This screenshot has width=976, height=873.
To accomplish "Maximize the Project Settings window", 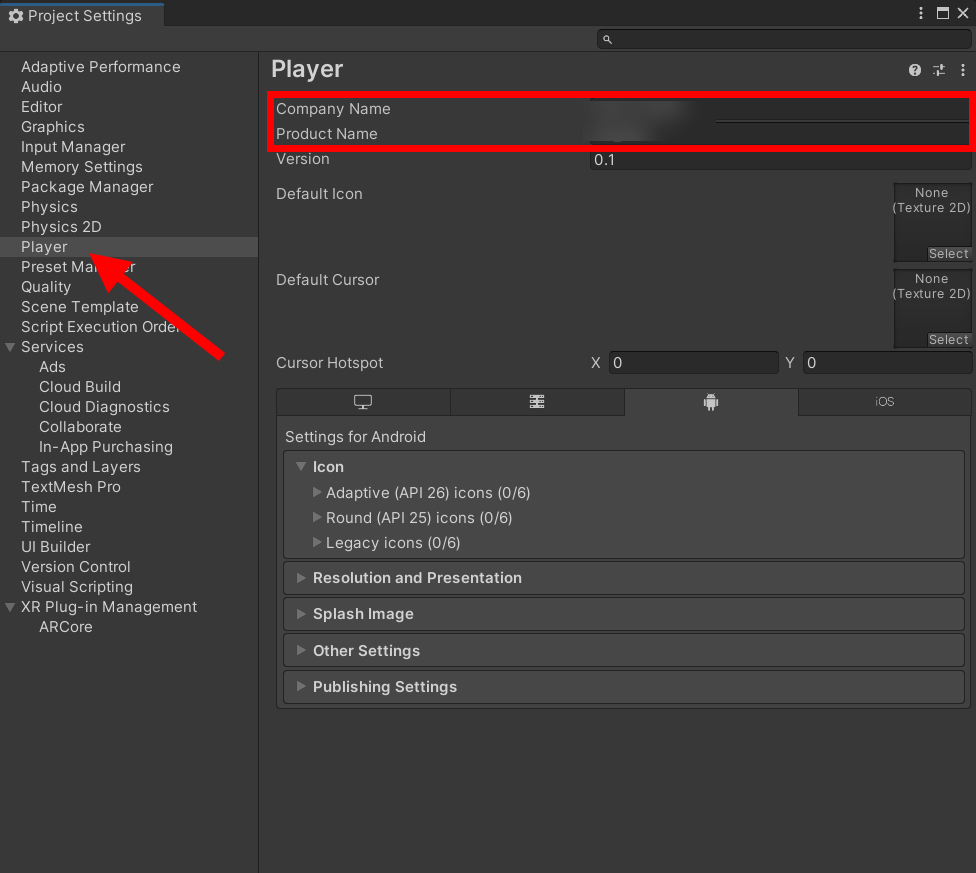I will 942,13.
